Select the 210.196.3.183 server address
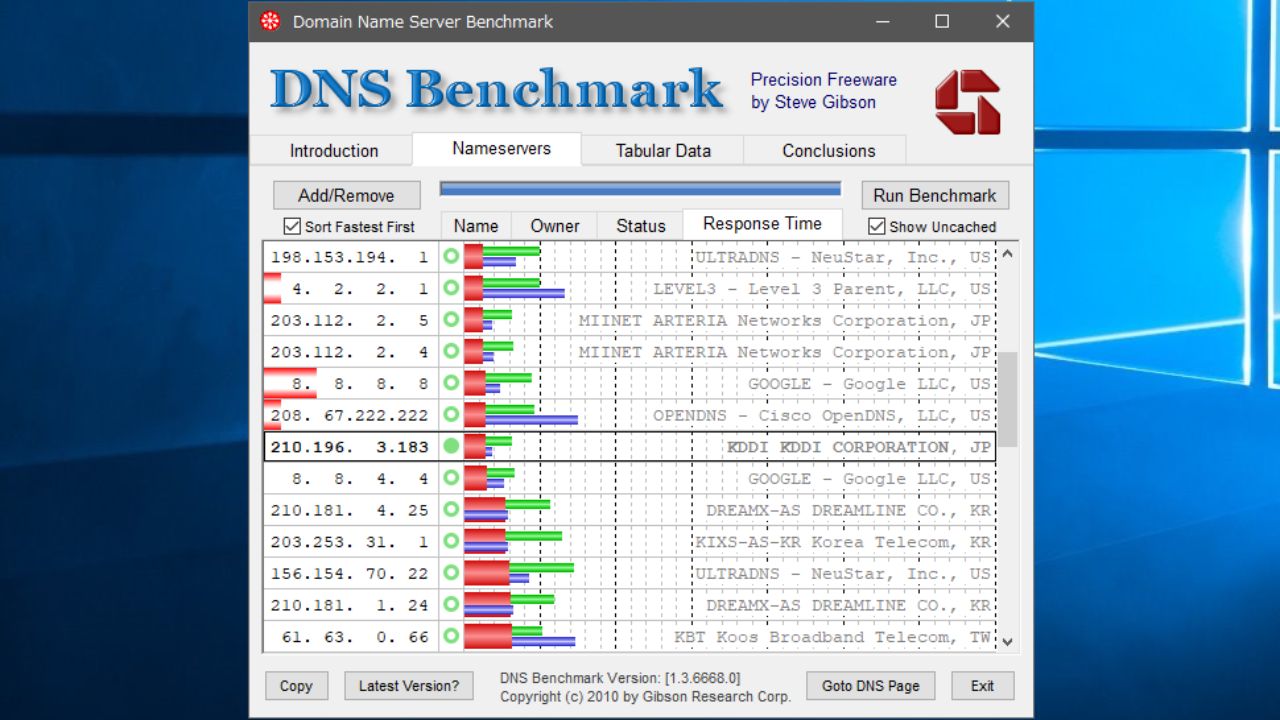The image size is (1280, 720). click(349, 446)
